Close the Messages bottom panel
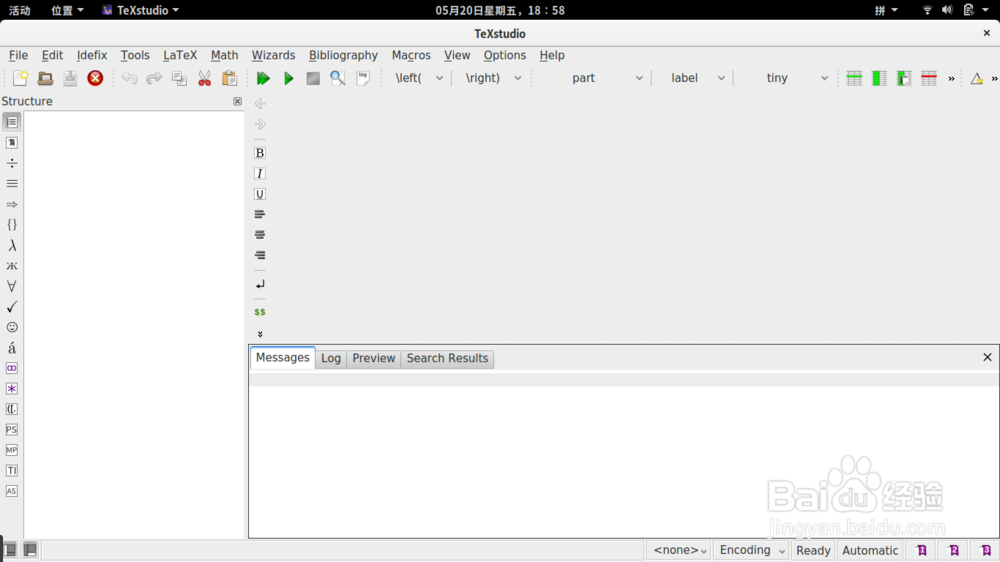The width and height of the screenshot is (1000, 562). click(987, 357)
